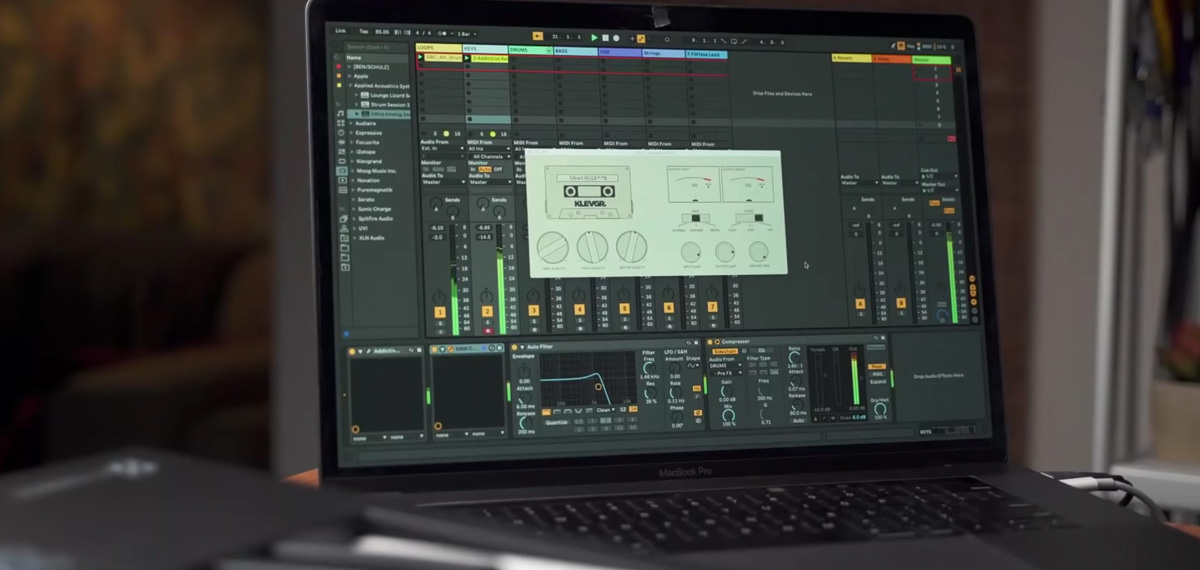Toggle track 3 activator button
Viewport: 1200px width, 570px height.
tap(534, 311)
